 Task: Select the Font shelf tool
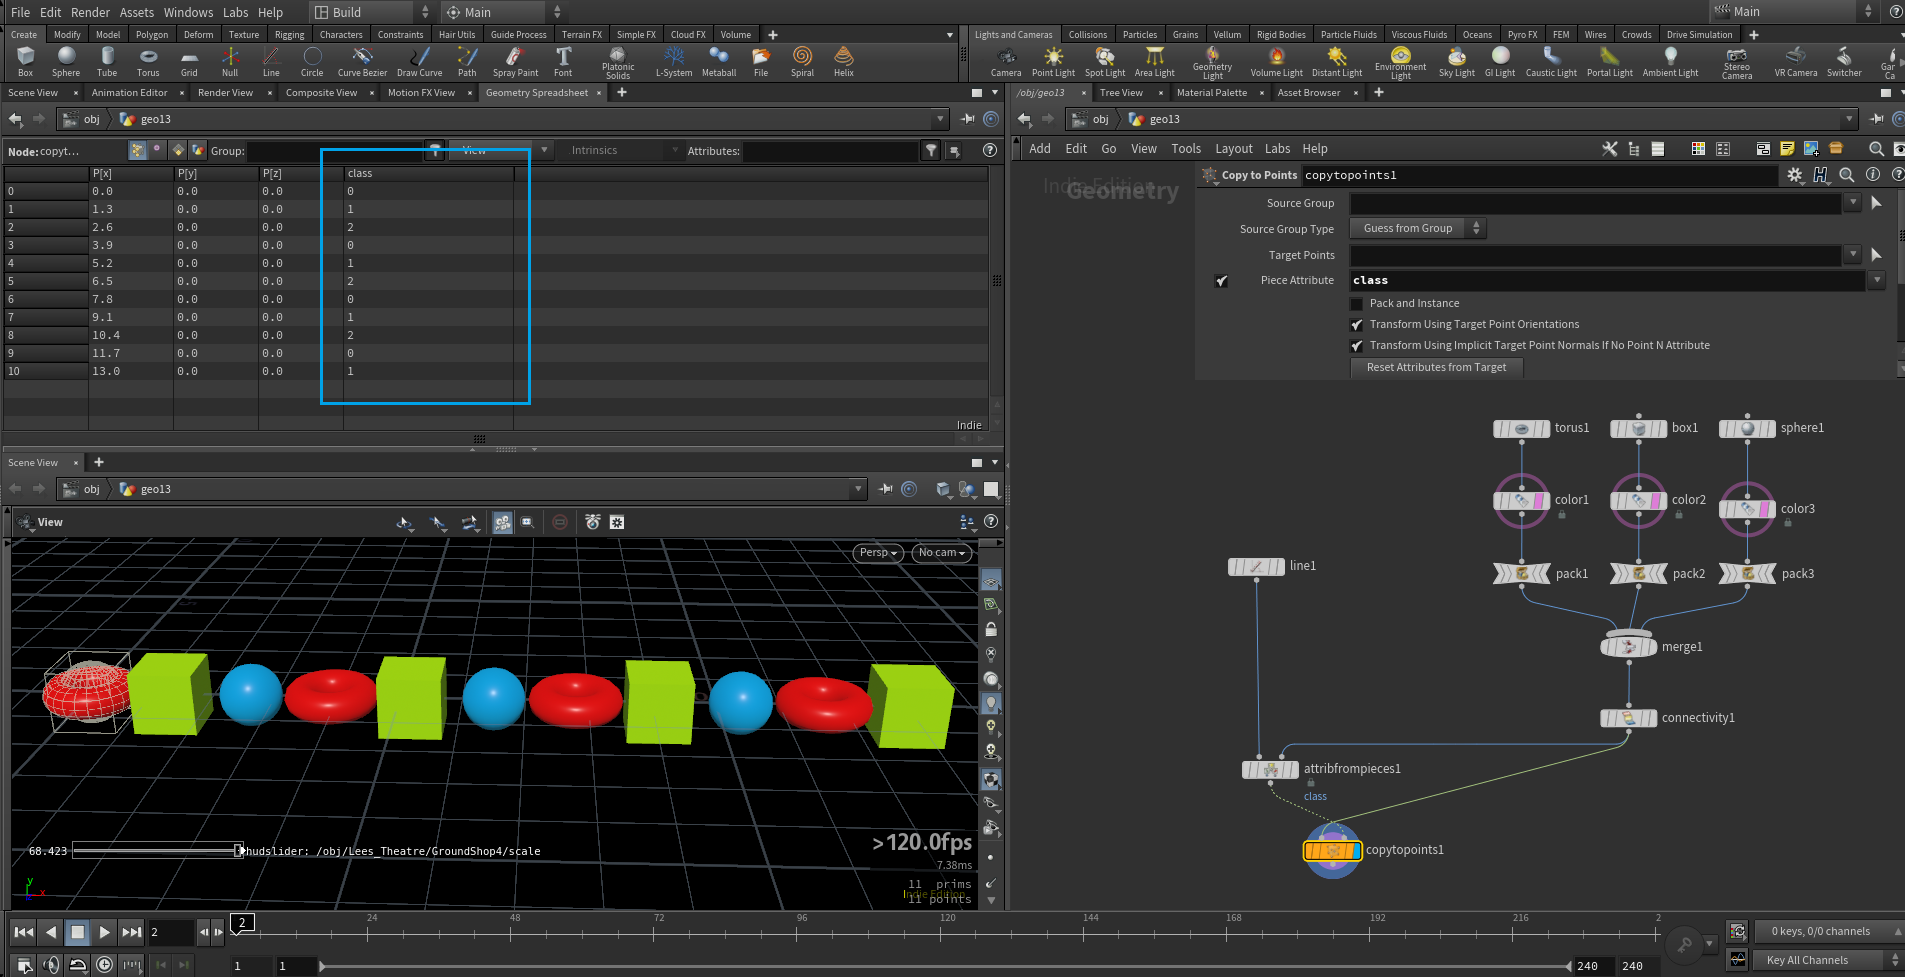tap(563, 61)
